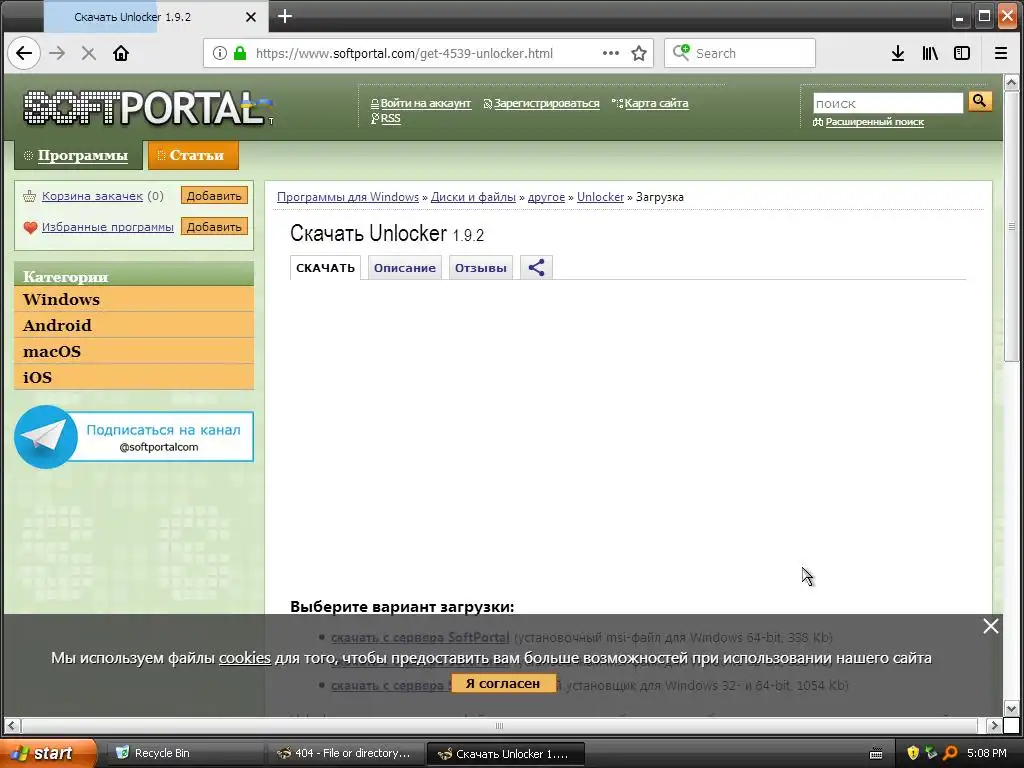Viewport: 1024px width, 768px height.
Task: Accept cookies with Я согласен button
Action: click(503, 684)
